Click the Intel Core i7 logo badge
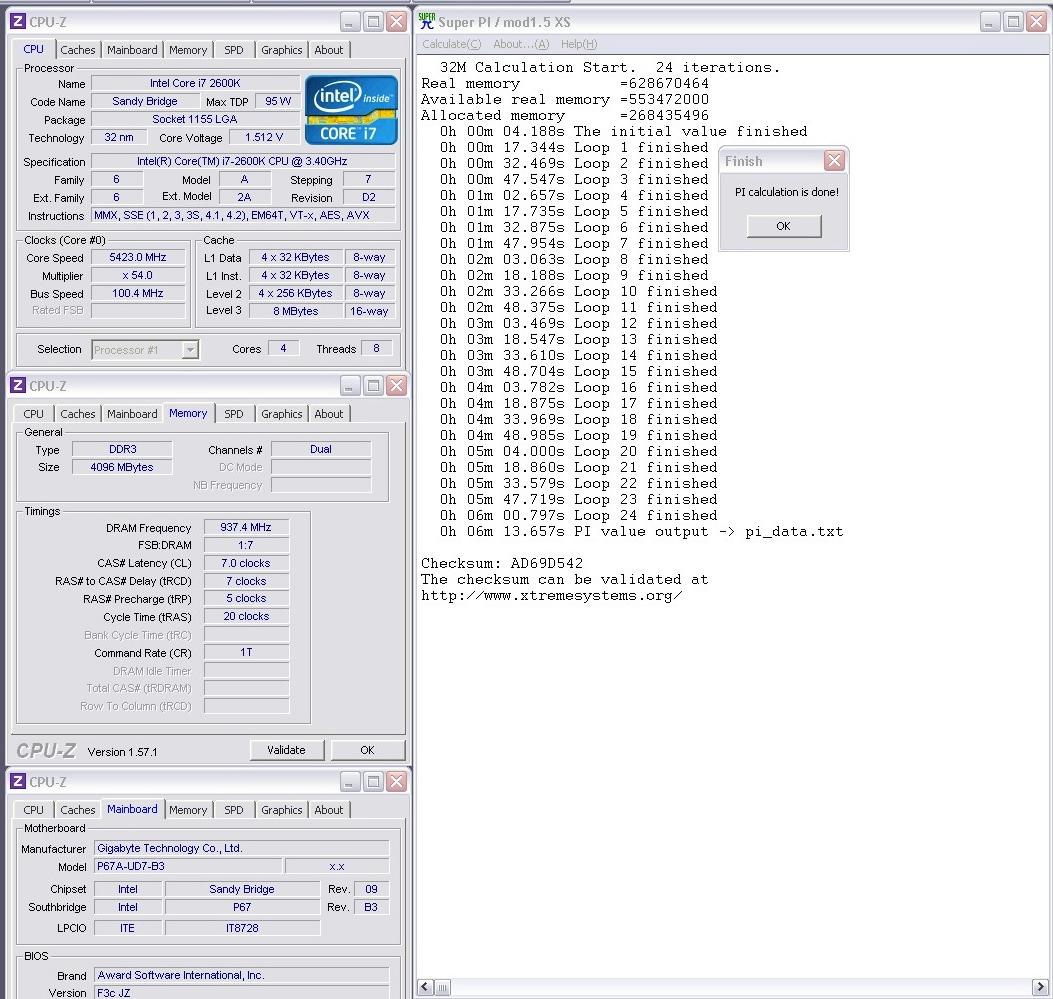This screenshot has width=1053, height=999. (x=351, y=110)
